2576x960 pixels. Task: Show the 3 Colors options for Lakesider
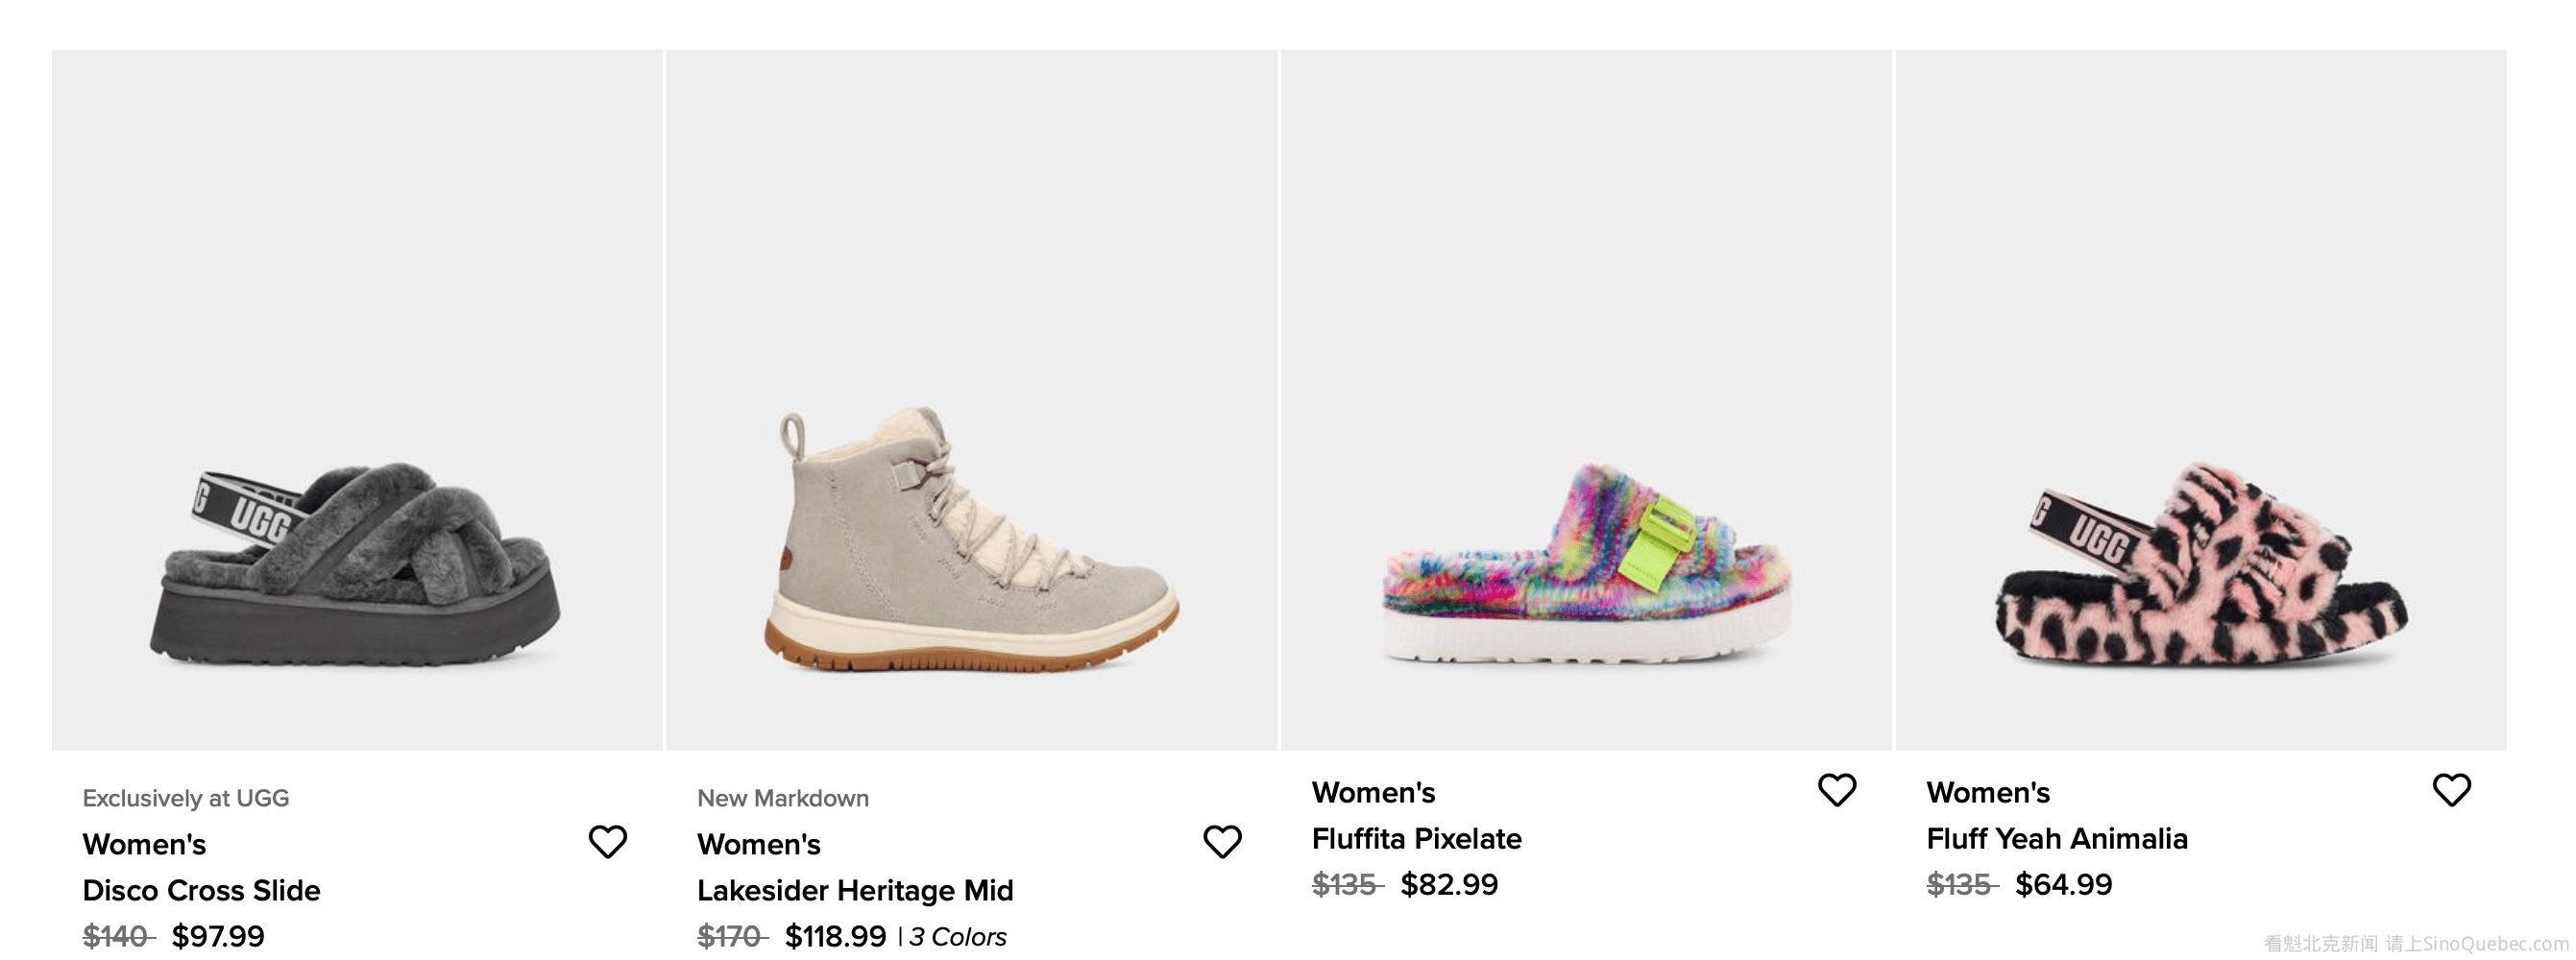point(957,937)
